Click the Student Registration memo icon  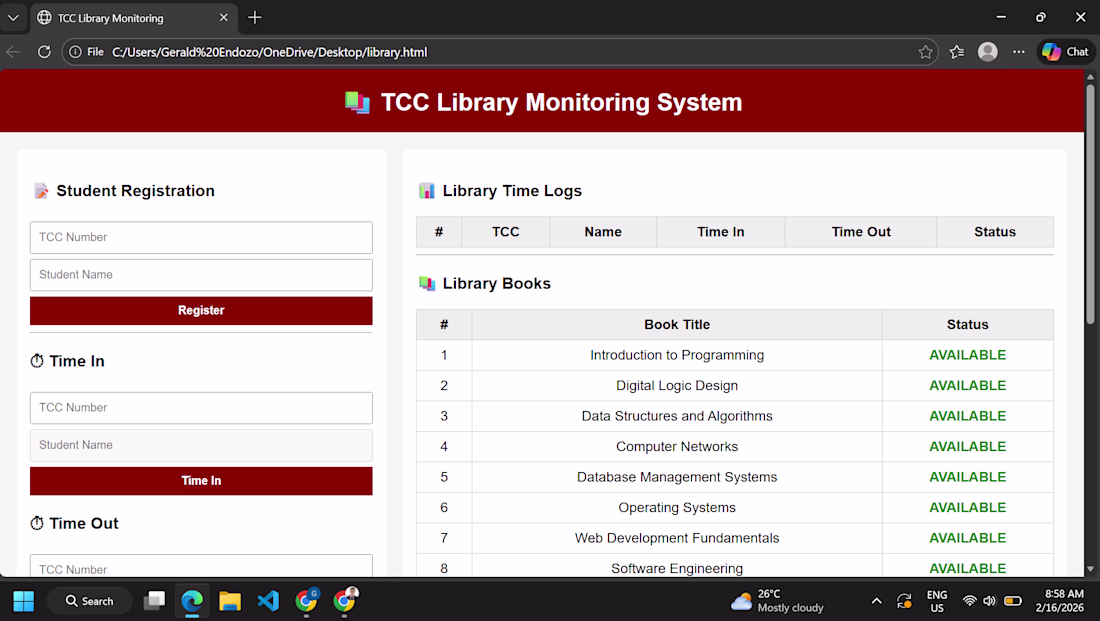point(41,191)
